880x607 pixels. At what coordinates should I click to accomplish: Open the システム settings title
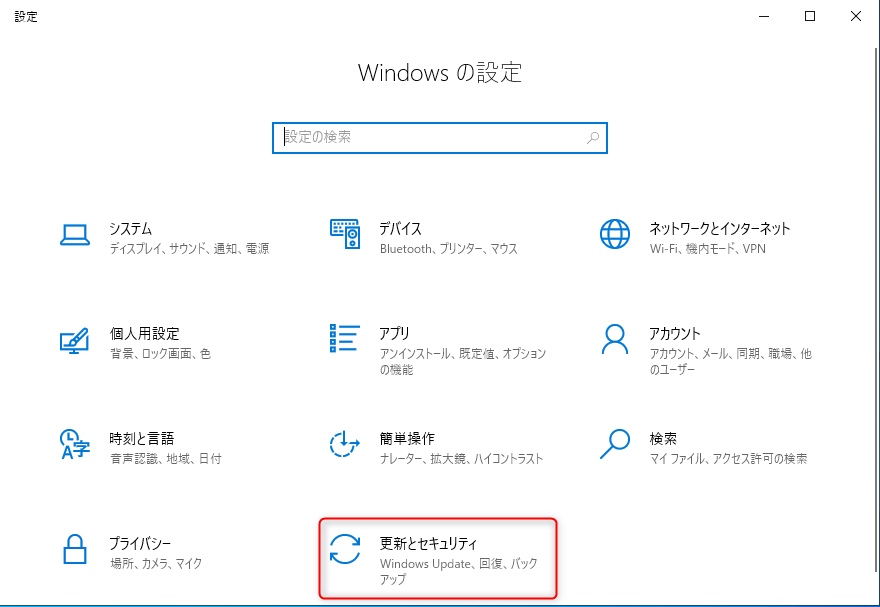click(130, 229)
